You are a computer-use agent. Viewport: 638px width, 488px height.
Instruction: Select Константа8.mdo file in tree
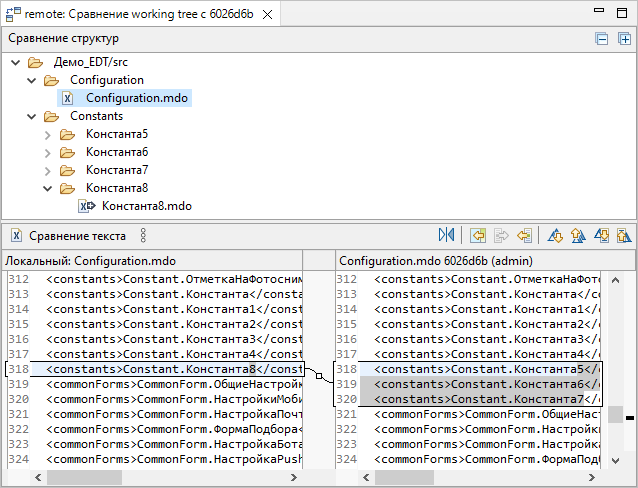tap(146, 206)
